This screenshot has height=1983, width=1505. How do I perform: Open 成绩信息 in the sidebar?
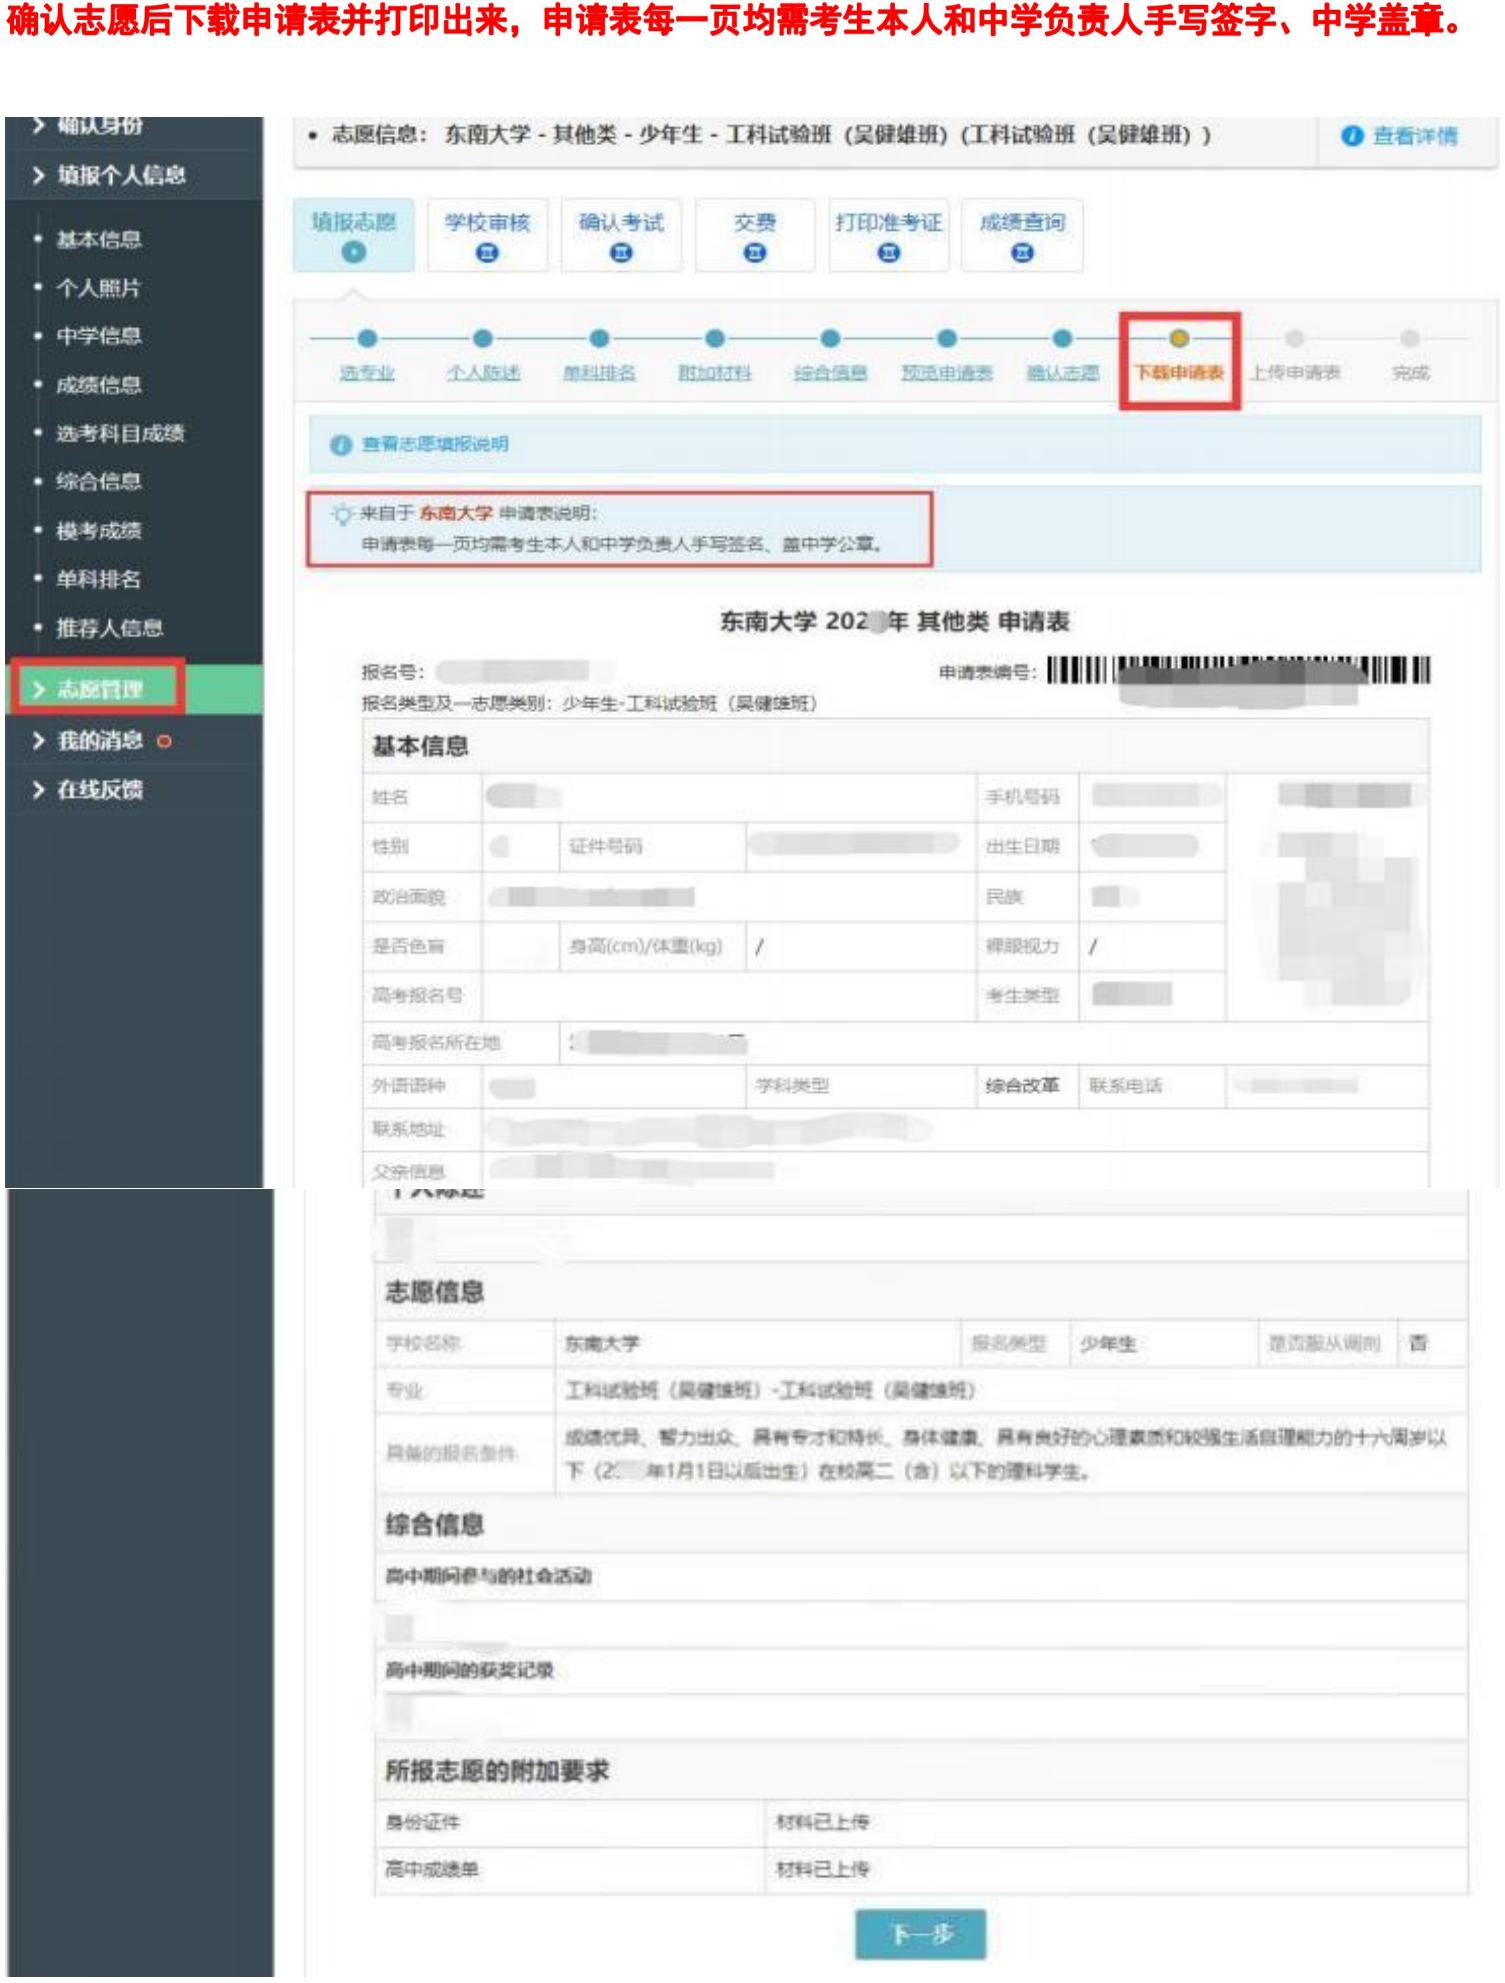pos(99,385)
